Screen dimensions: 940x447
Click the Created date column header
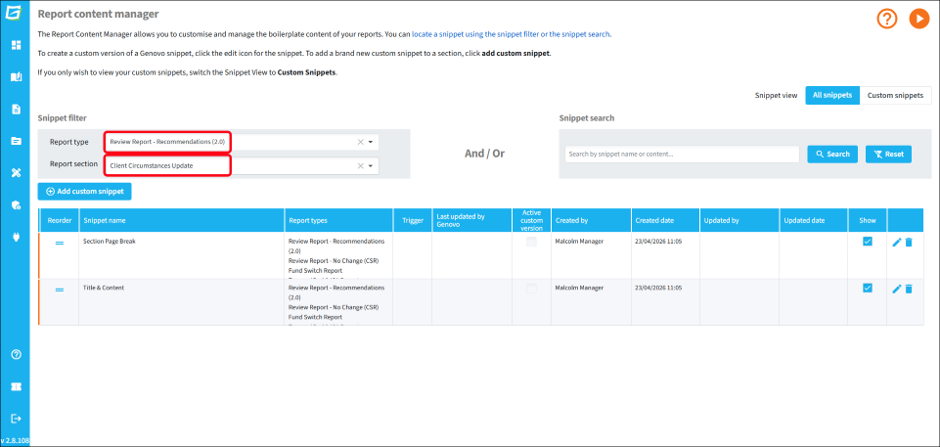click(x=665, y=221)
